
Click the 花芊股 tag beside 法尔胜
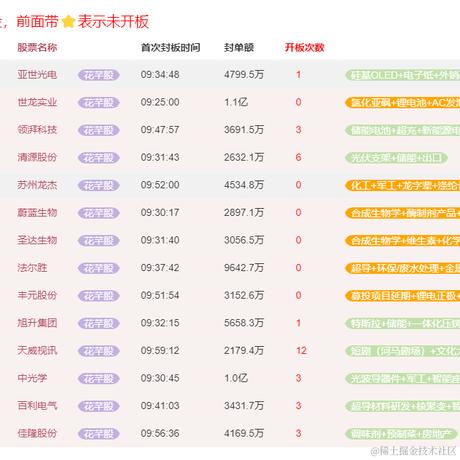point(99,268)
